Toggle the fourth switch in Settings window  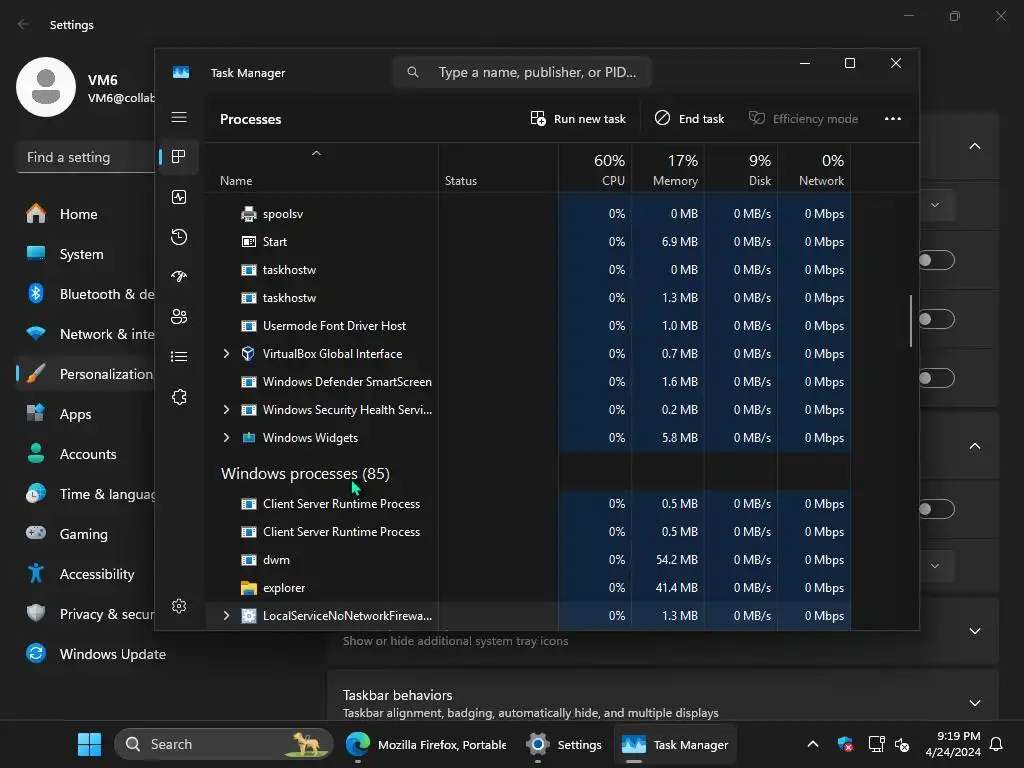click(x=936, y=509)
